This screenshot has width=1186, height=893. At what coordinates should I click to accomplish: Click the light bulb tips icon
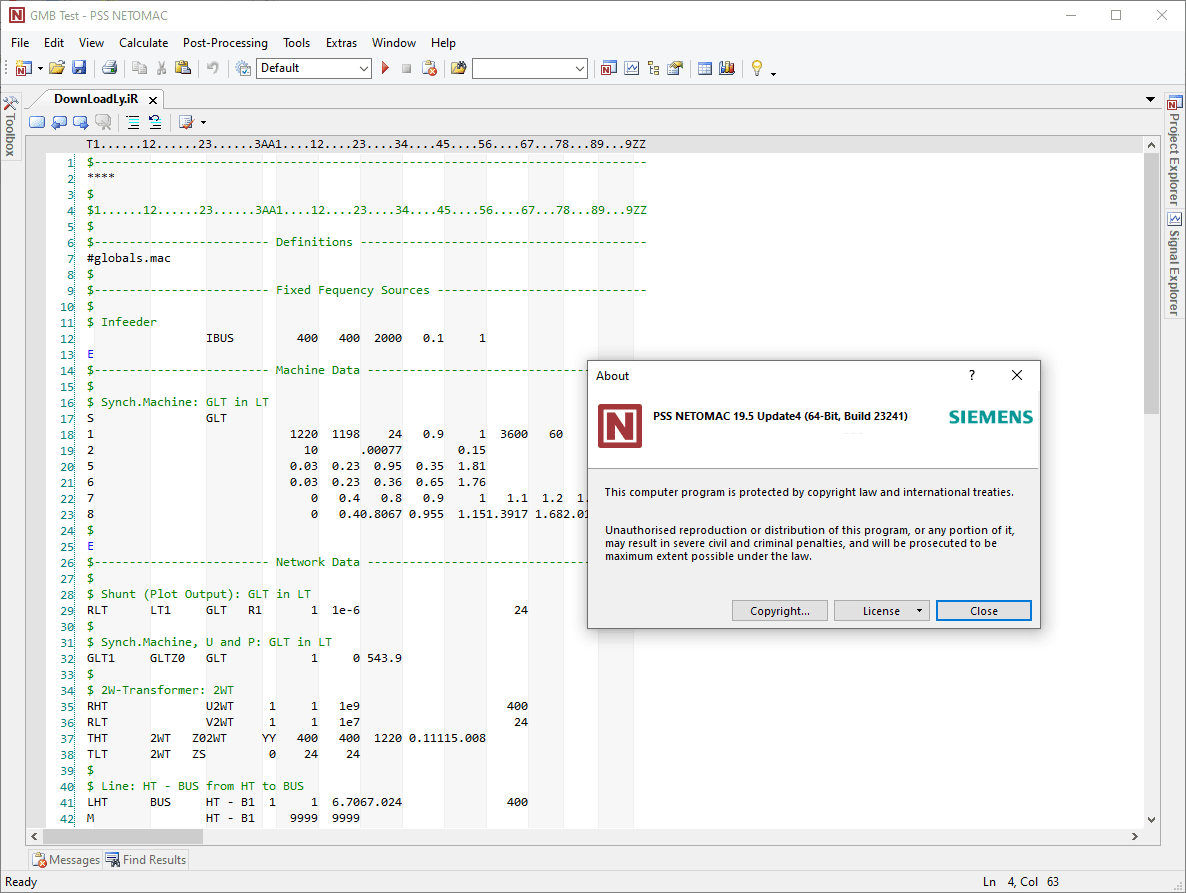[x=757, y=68]
